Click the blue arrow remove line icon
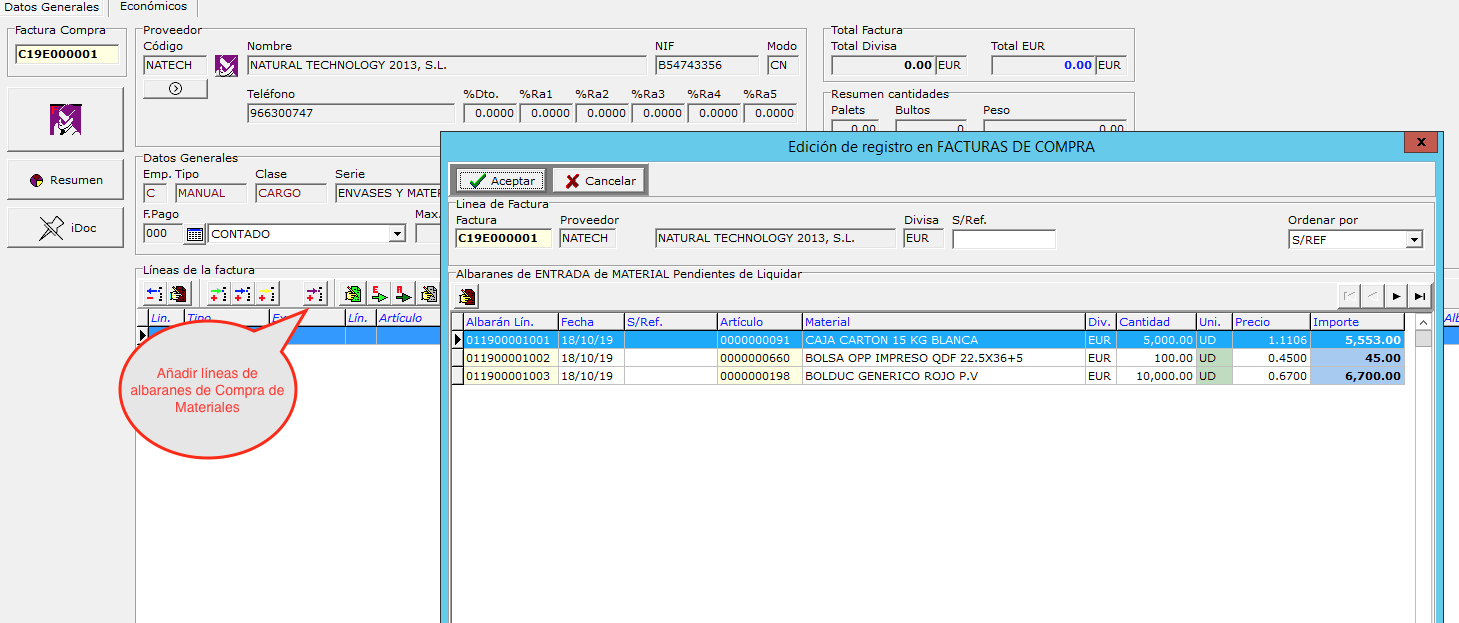The height and width of the screenshot is (623, 1459). 155,294
